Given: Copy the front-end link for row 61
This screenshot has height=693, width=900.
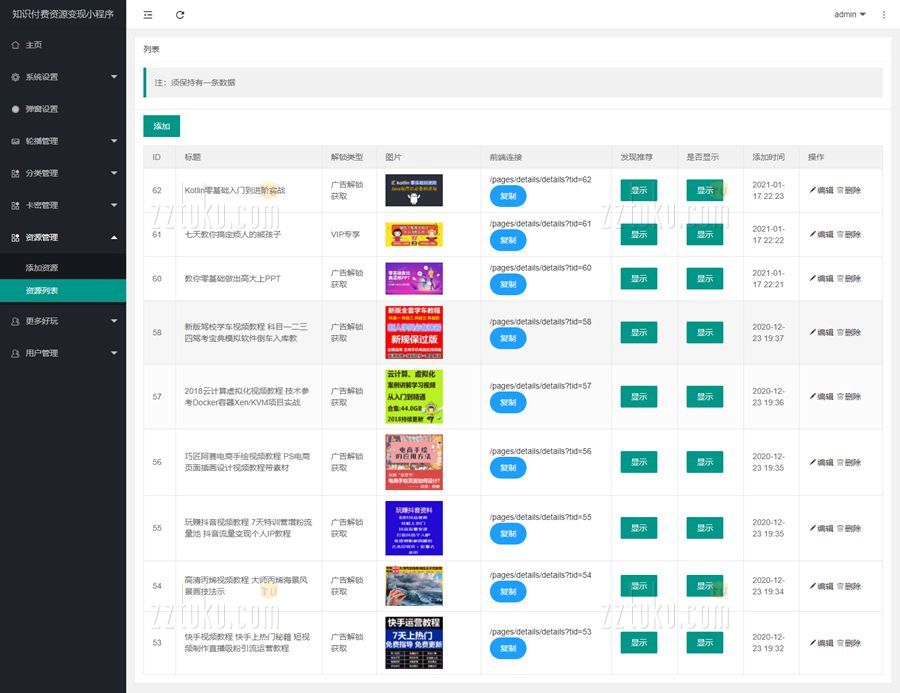Looking at the screenshot, I should point(508,240).
